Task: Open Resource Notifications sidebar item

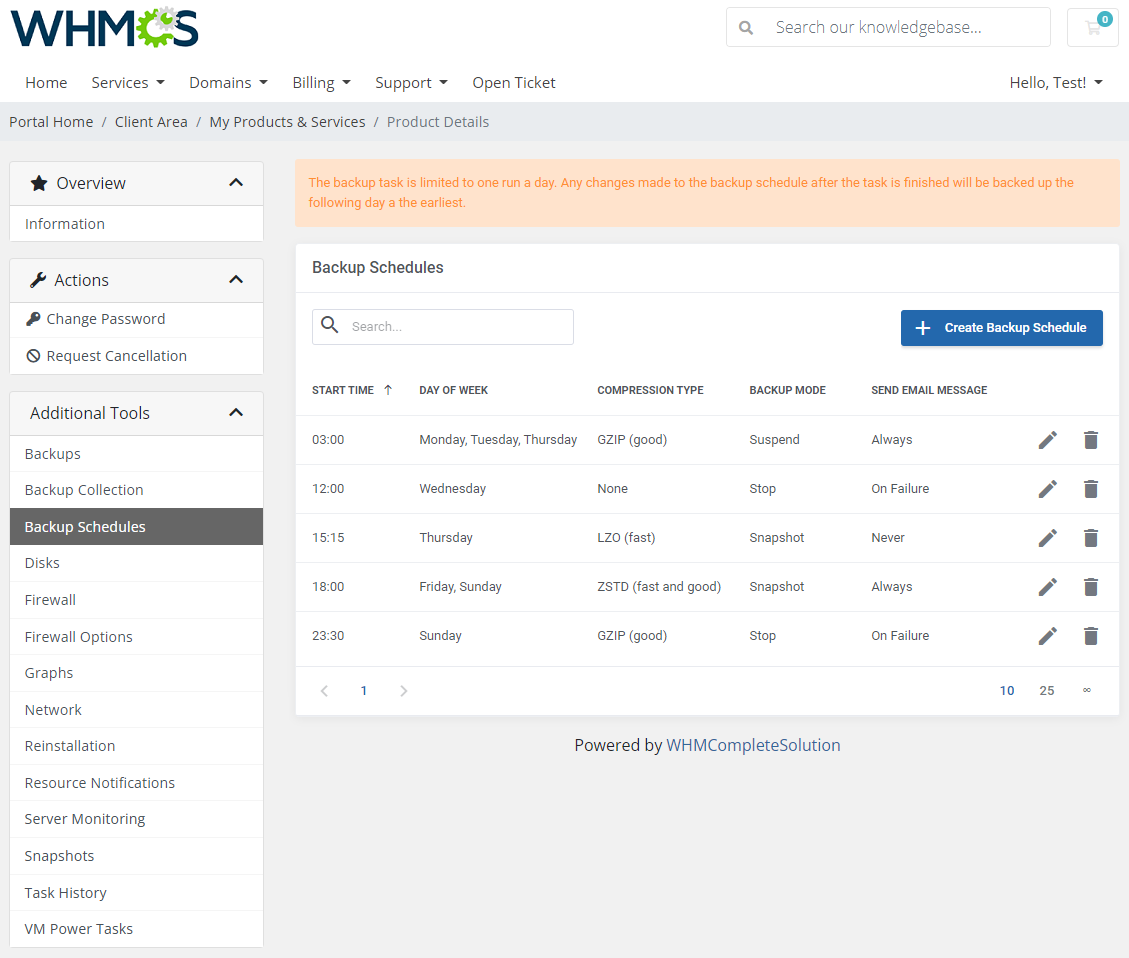Action: point(137,783)
